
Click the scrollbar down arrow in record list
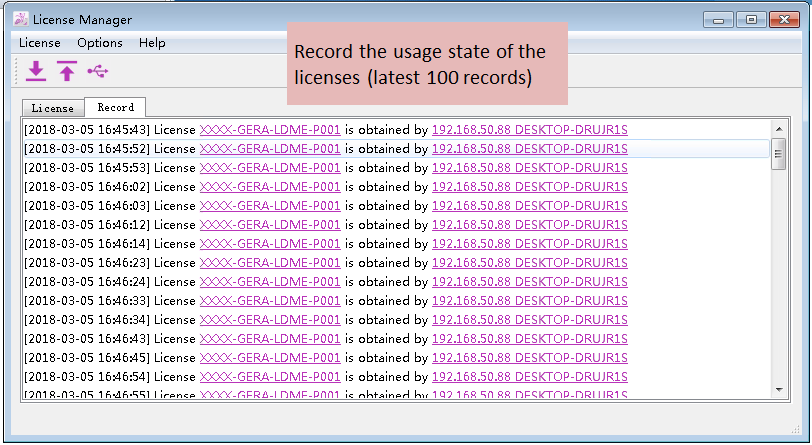tap(778, 388)
